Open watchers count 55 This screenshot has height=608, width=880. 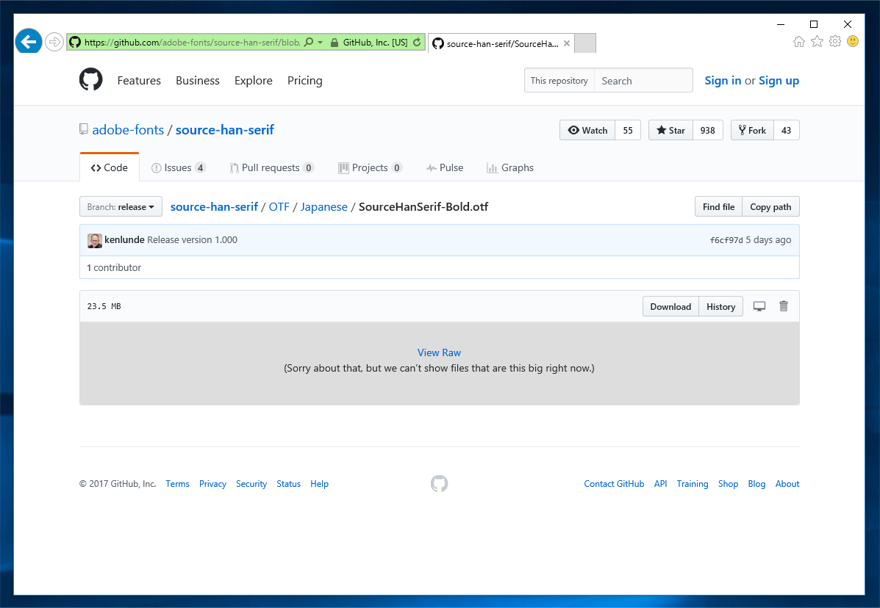point(628,130)
